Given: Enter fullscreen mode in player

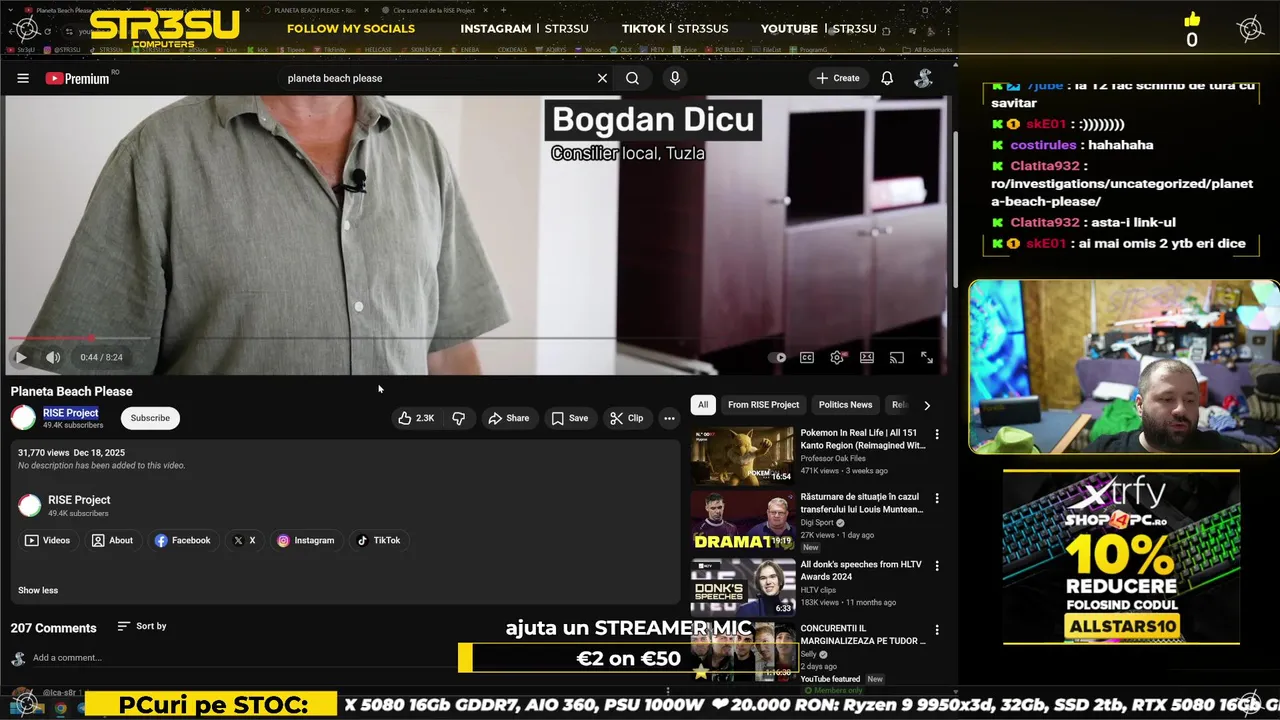Looking at the screenshot, I should [x=927, y=357].
